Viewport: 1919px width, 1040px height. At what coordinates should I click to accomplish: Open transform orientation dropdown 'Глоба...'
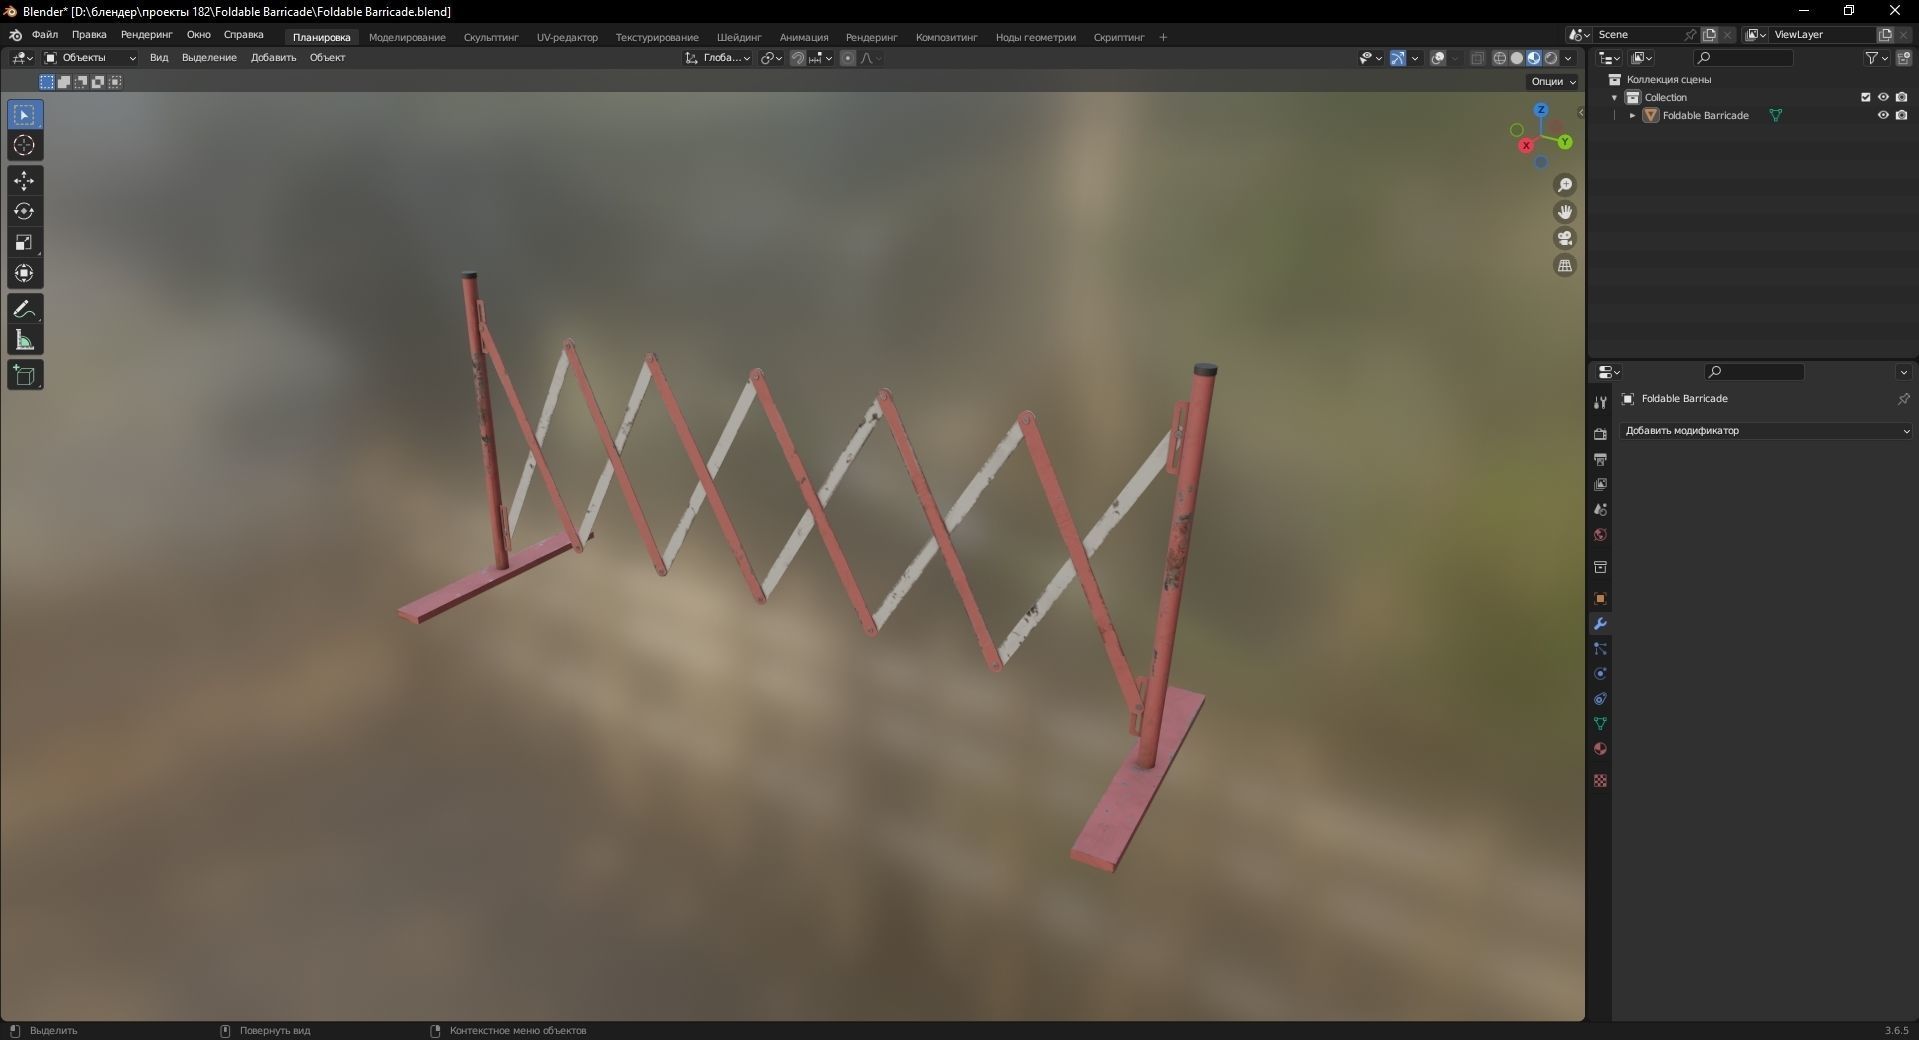click(718, 58)
